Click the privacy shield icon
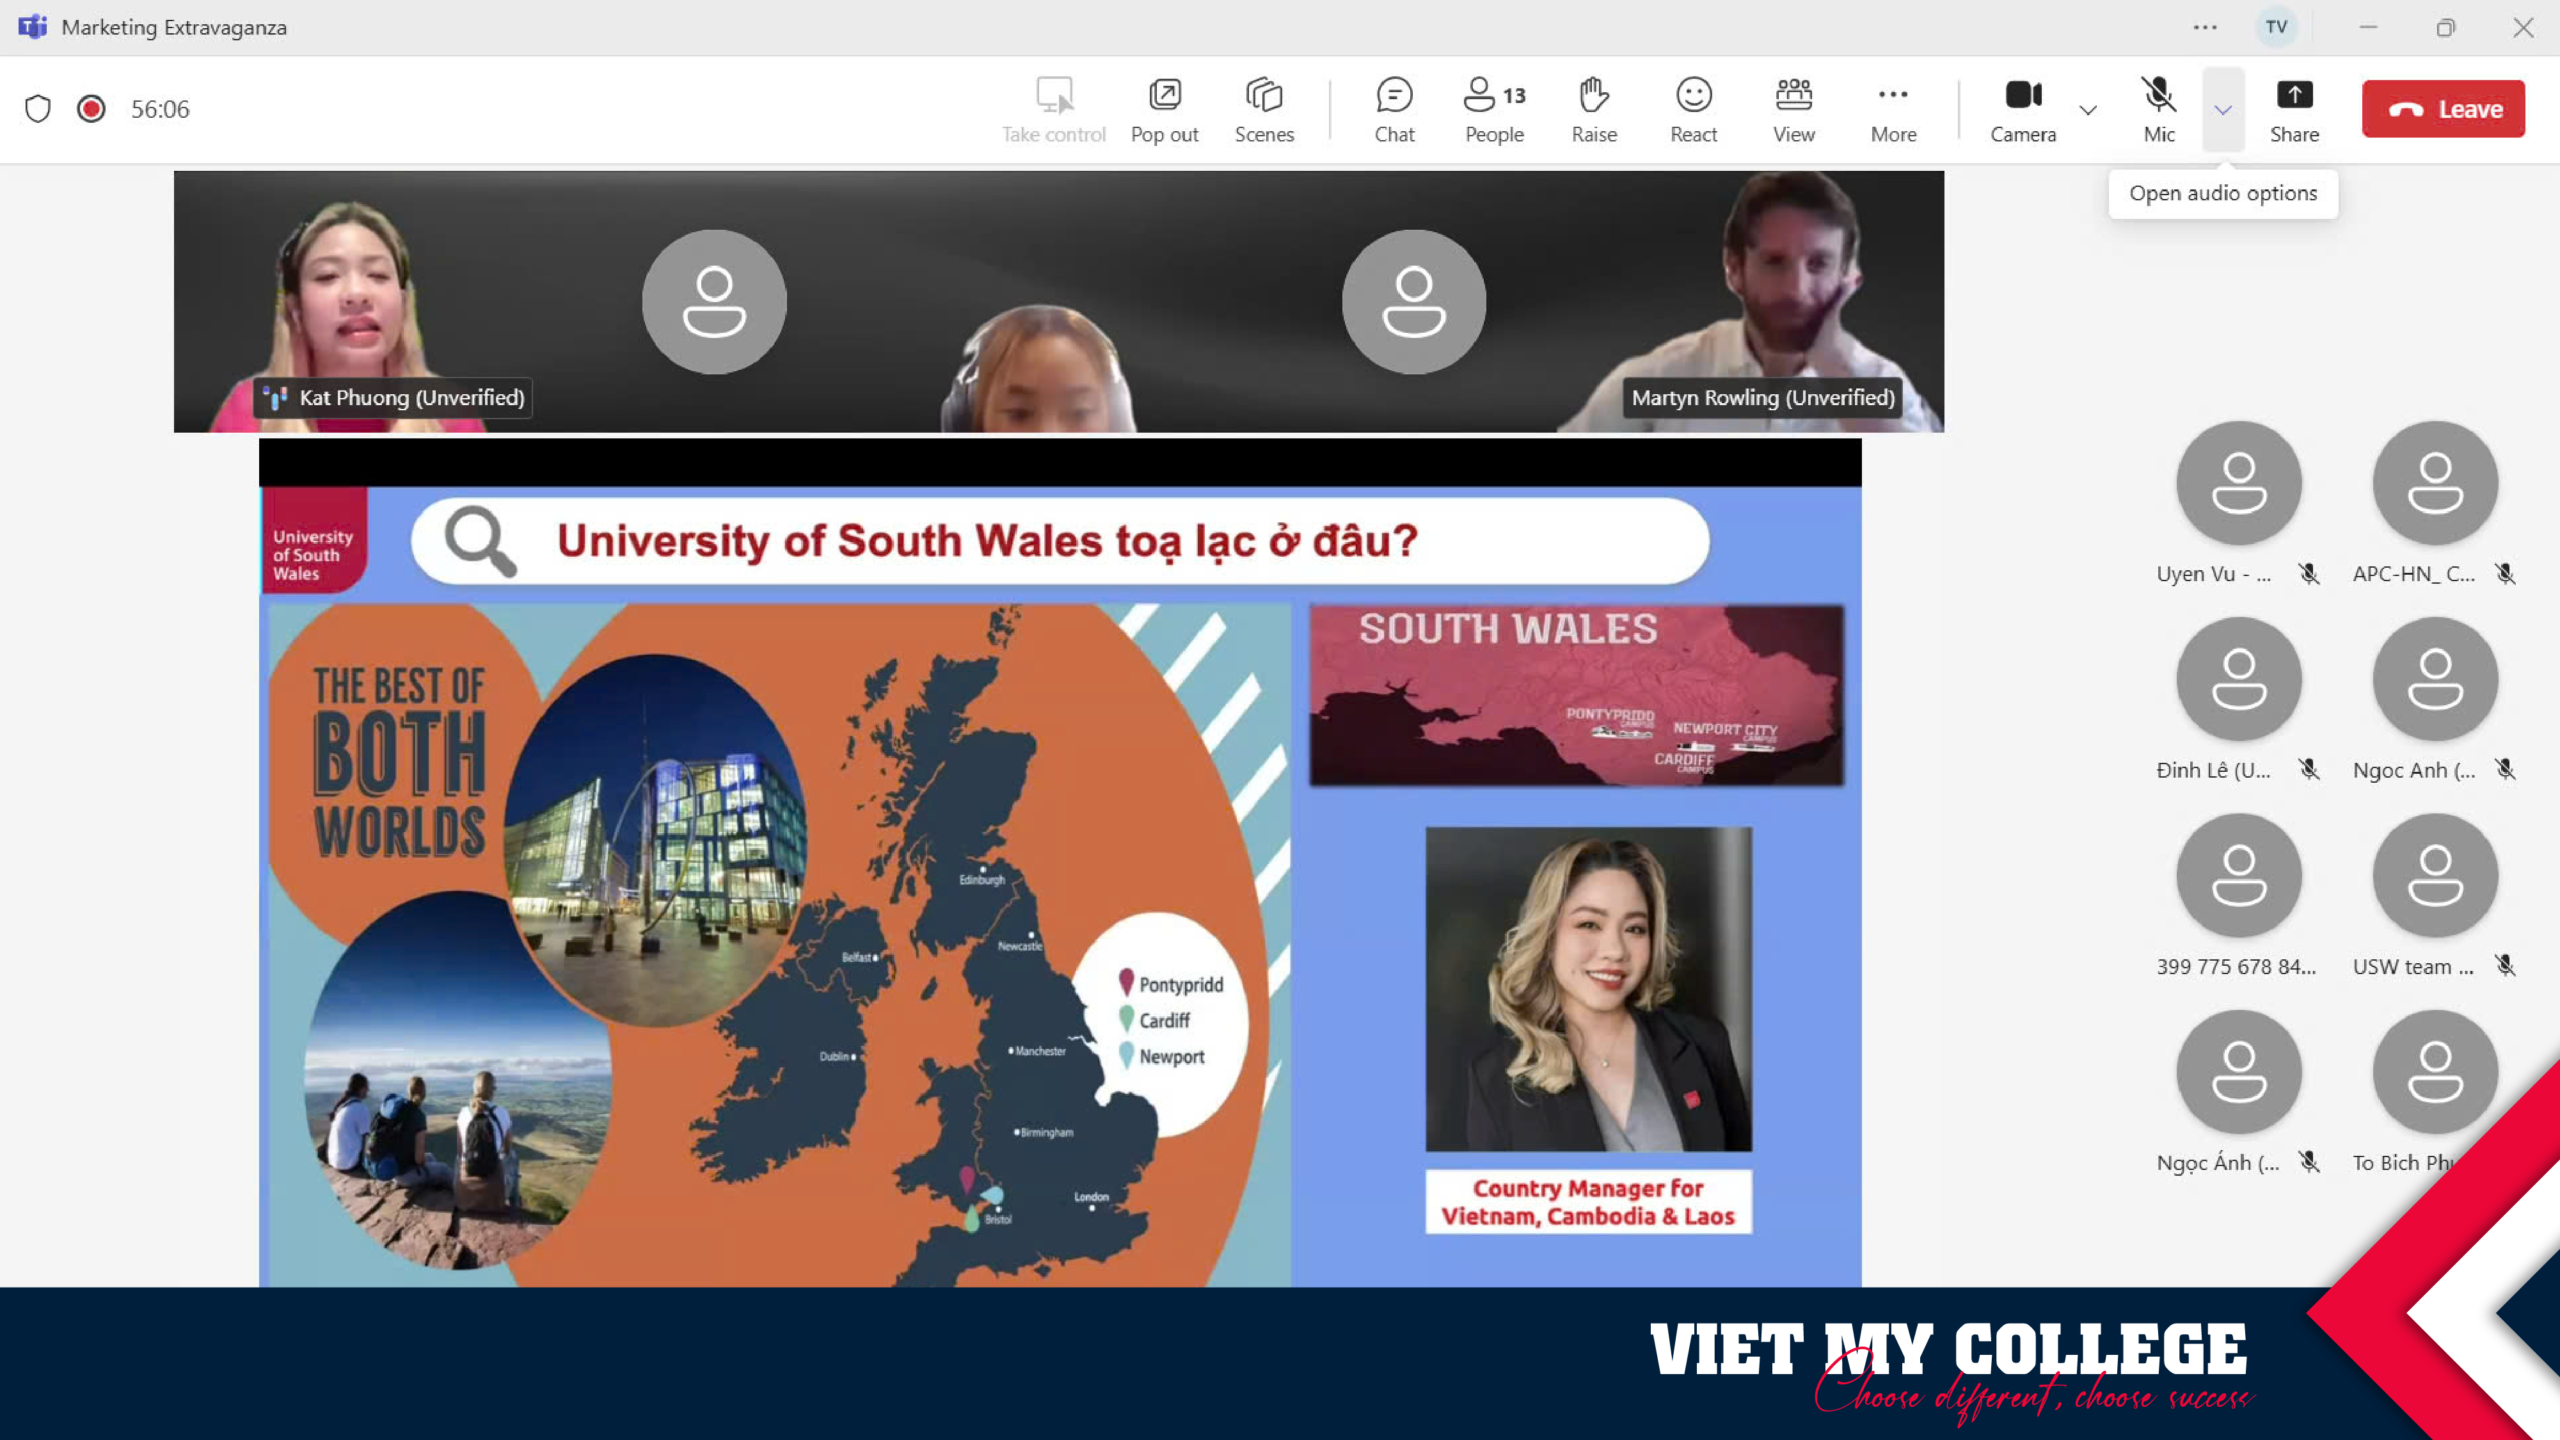The width and height of the screenshot is (2560, 1440). coord(38,108)
